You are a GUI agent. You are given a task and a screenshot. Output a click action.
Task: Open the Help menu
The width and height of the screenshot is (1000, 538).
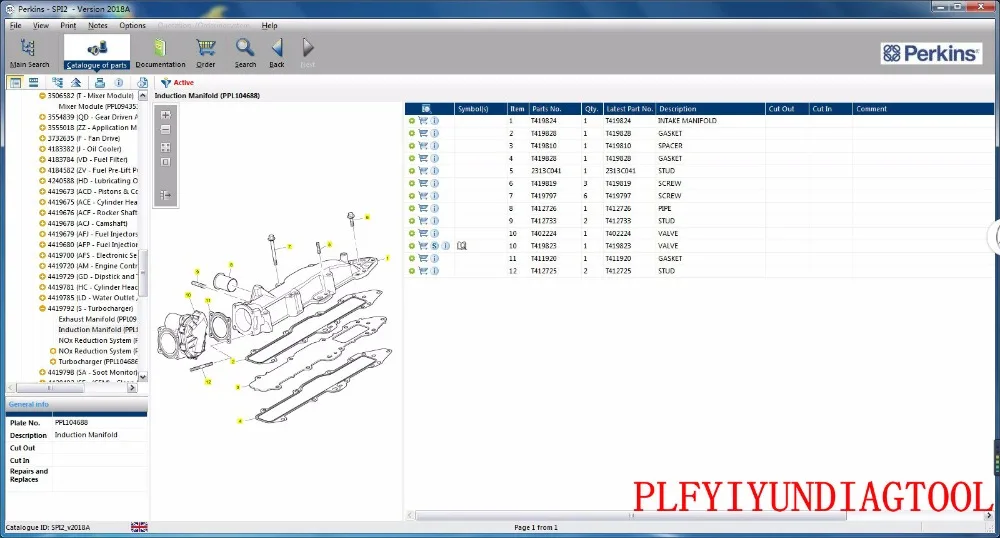tap(269, 25)
